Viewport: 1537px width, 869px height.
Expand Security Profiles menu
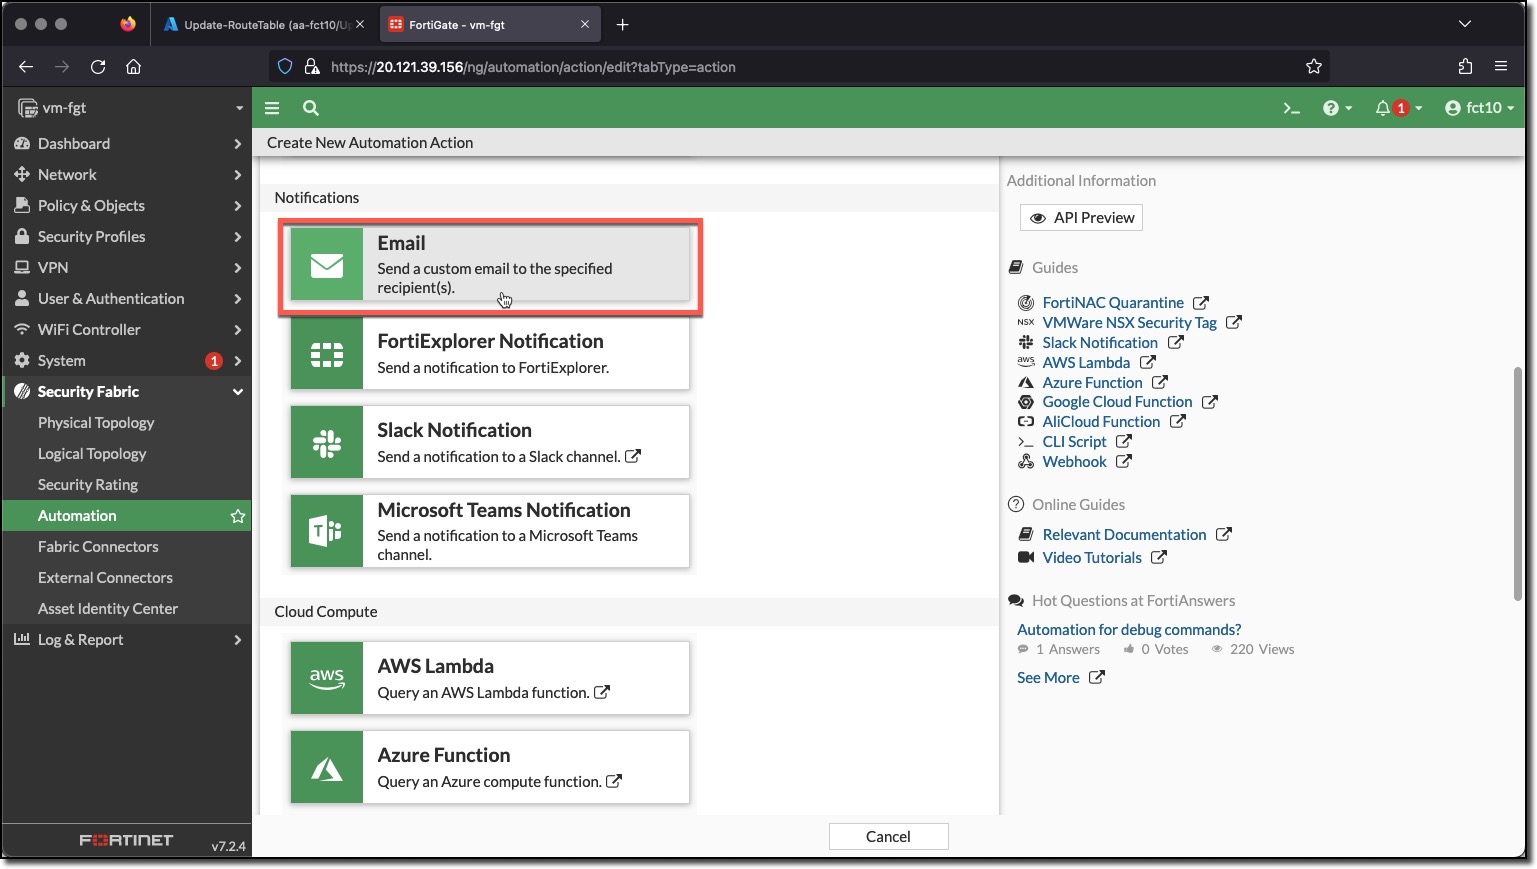[x=127, y=237]
